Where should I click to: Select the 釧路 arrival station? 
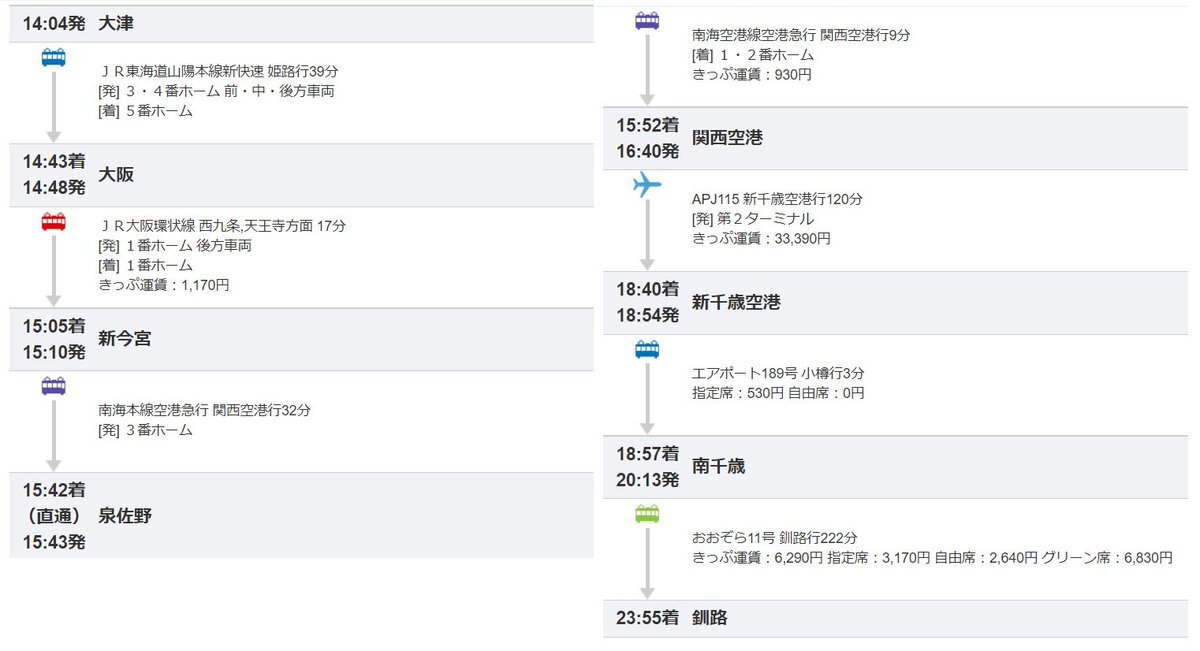710,618
